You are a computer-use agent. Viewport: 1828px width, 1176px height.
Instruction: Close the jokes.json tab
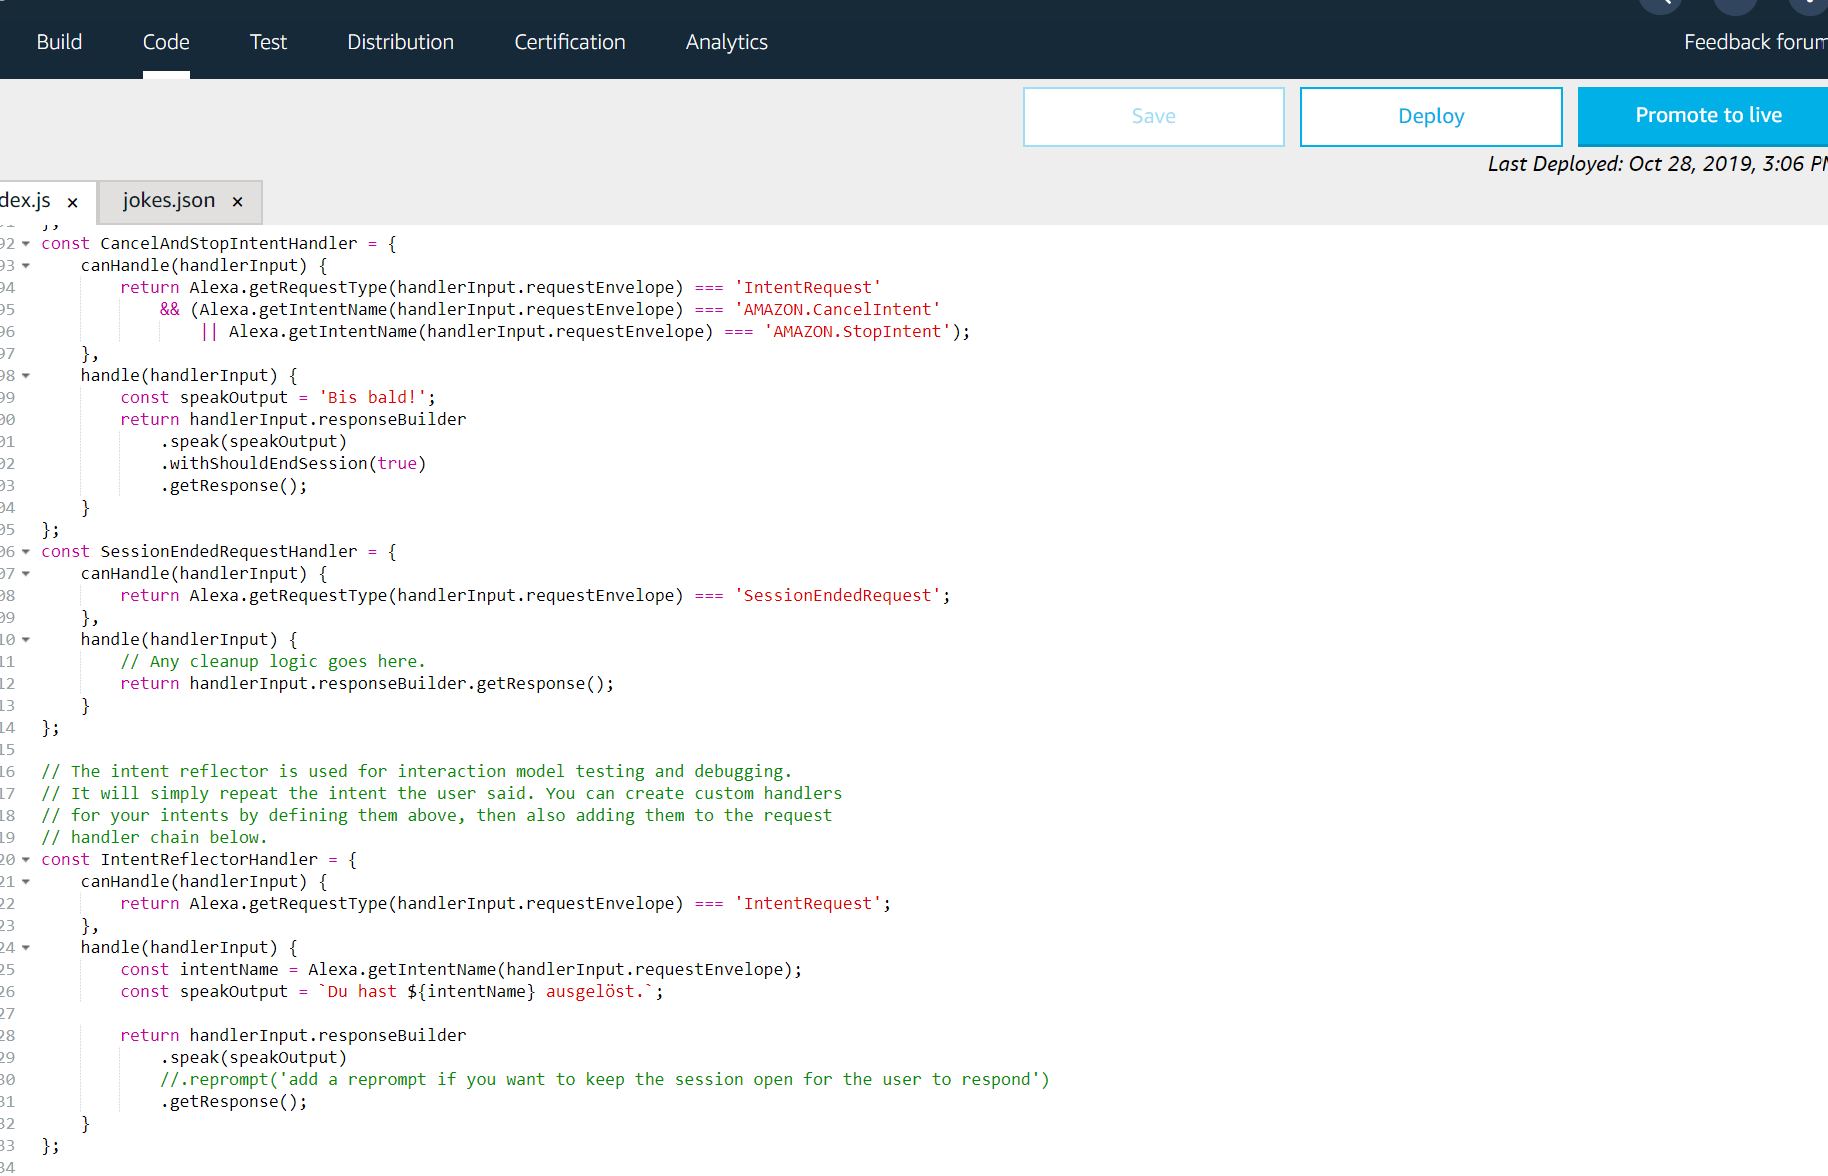(x=238, y=202)
